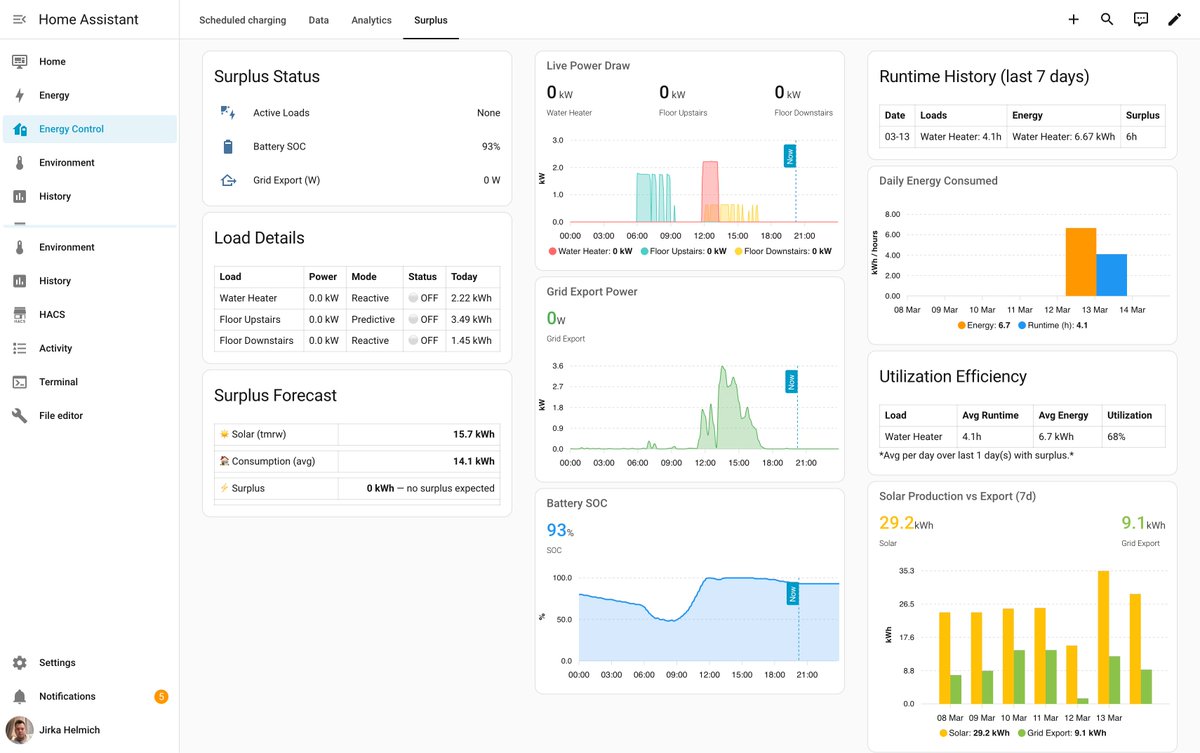
Task: Click the 03-13 date cell in Runtime History
Action: click(x=897, y=136)
